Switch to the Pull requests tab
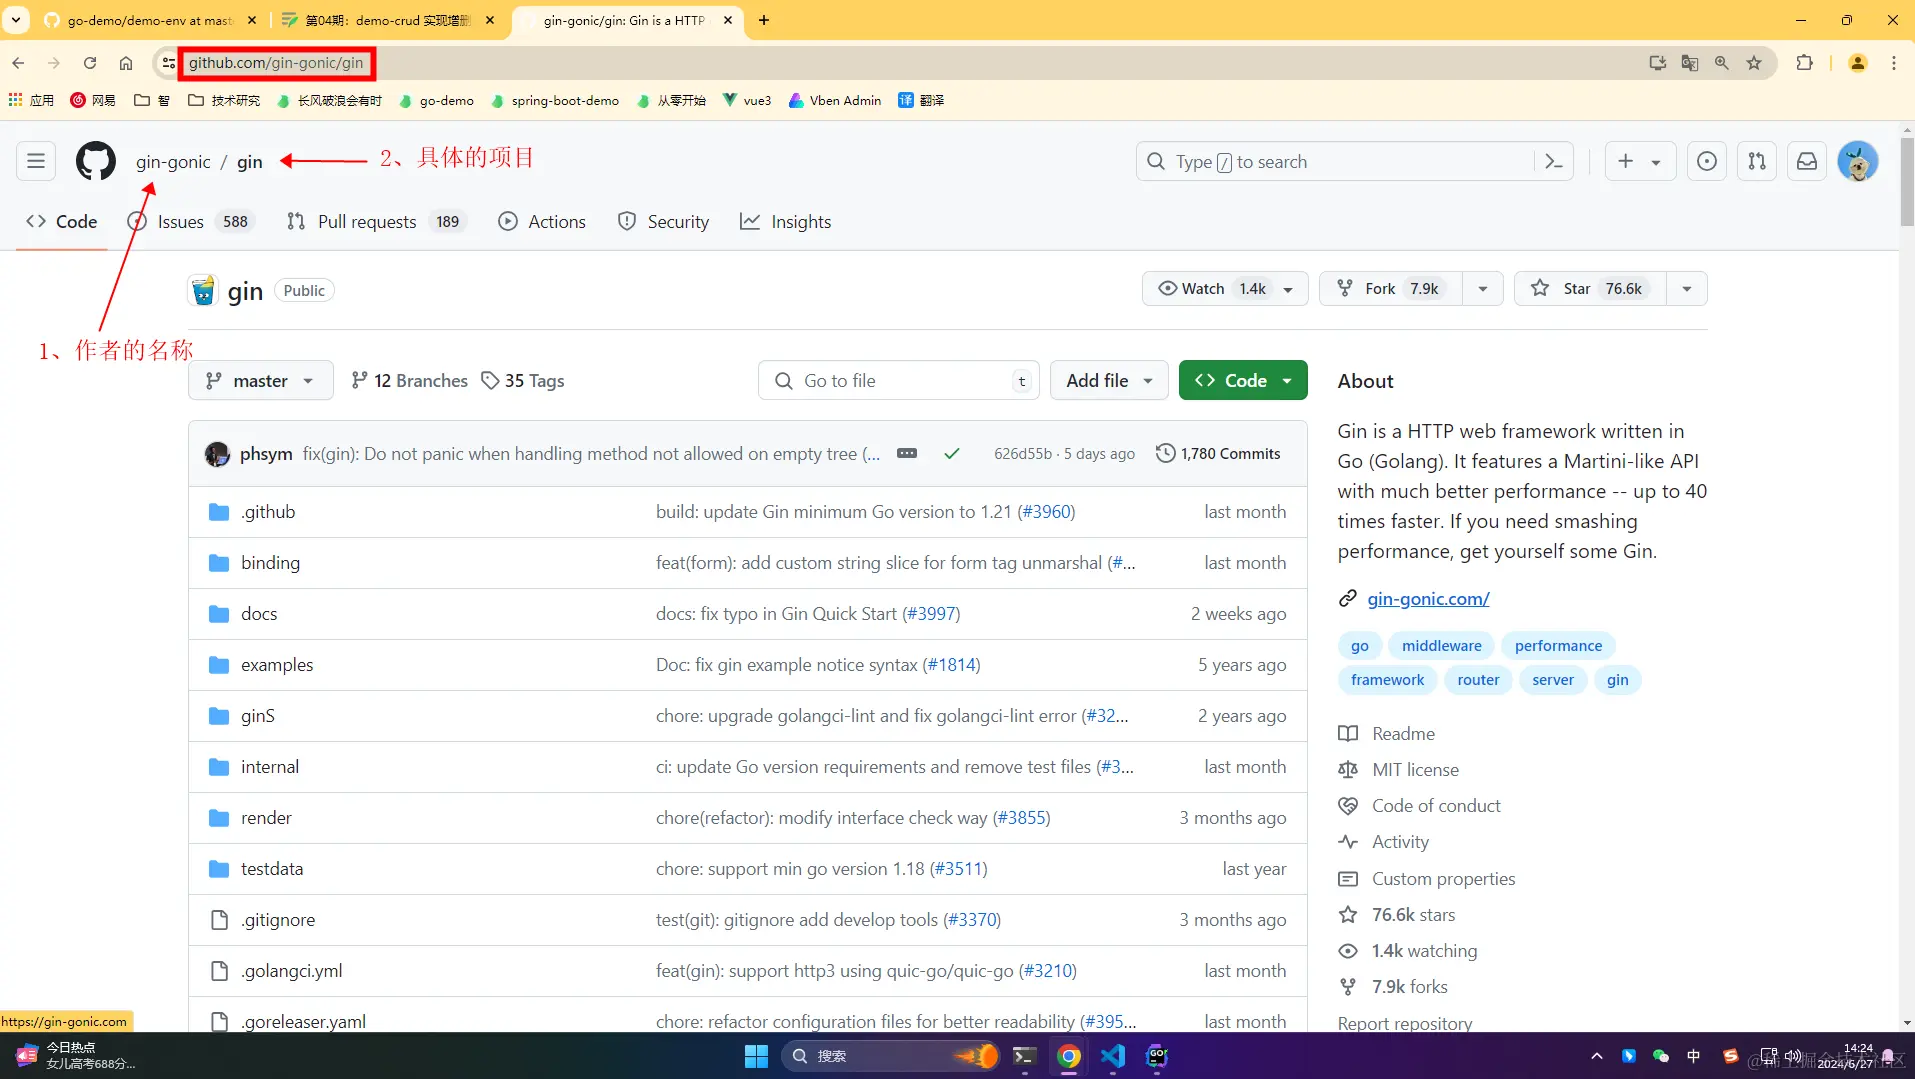Image resolution: width=1915 pixels, height=1079 pixels. 376,222
